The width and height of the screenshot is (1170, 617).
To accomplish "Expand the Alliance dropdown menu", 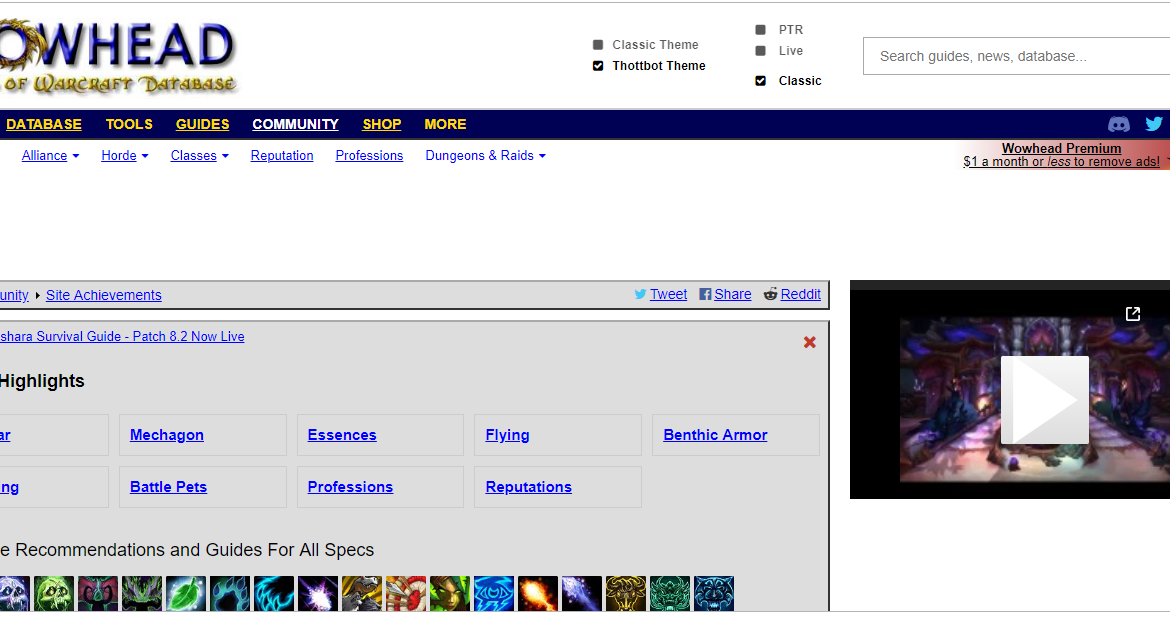I will pos(50,156).
